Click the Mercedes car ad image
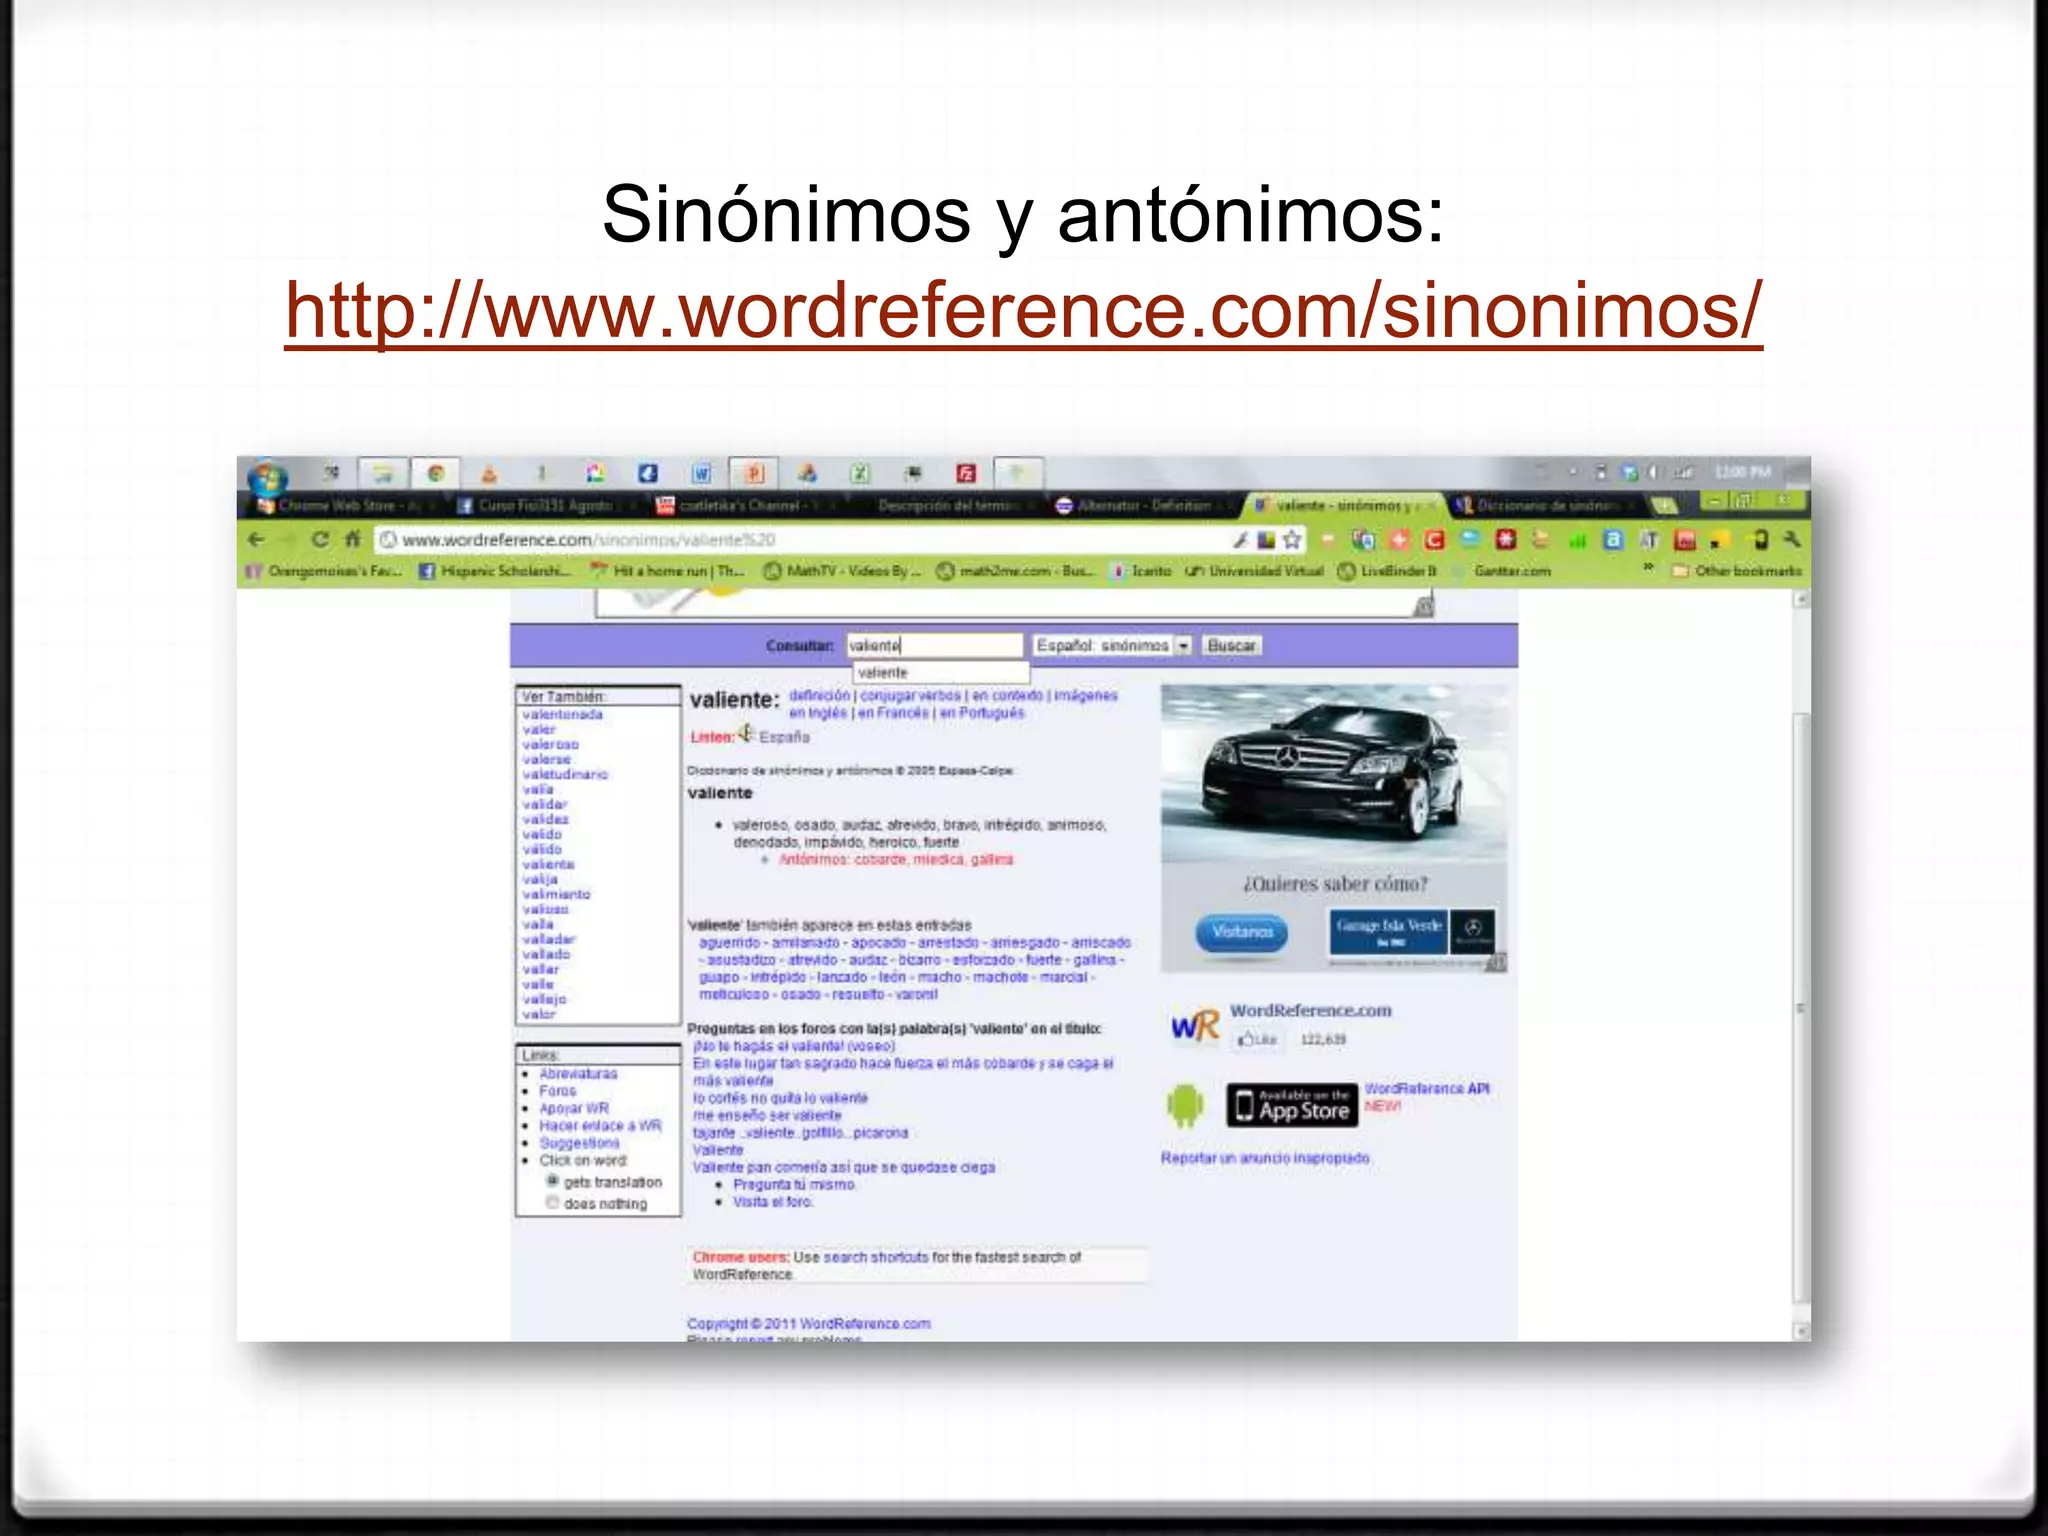The image size is (2048, 1536). click(1333, 772)
